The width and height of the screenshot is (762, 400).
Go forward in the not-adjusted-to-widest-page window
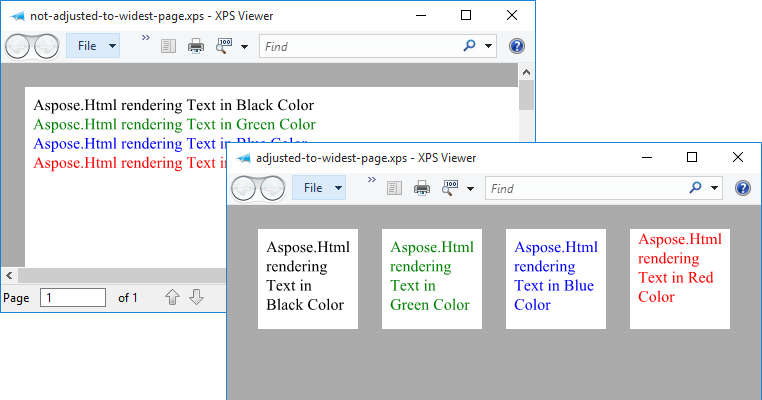[47, 47]
